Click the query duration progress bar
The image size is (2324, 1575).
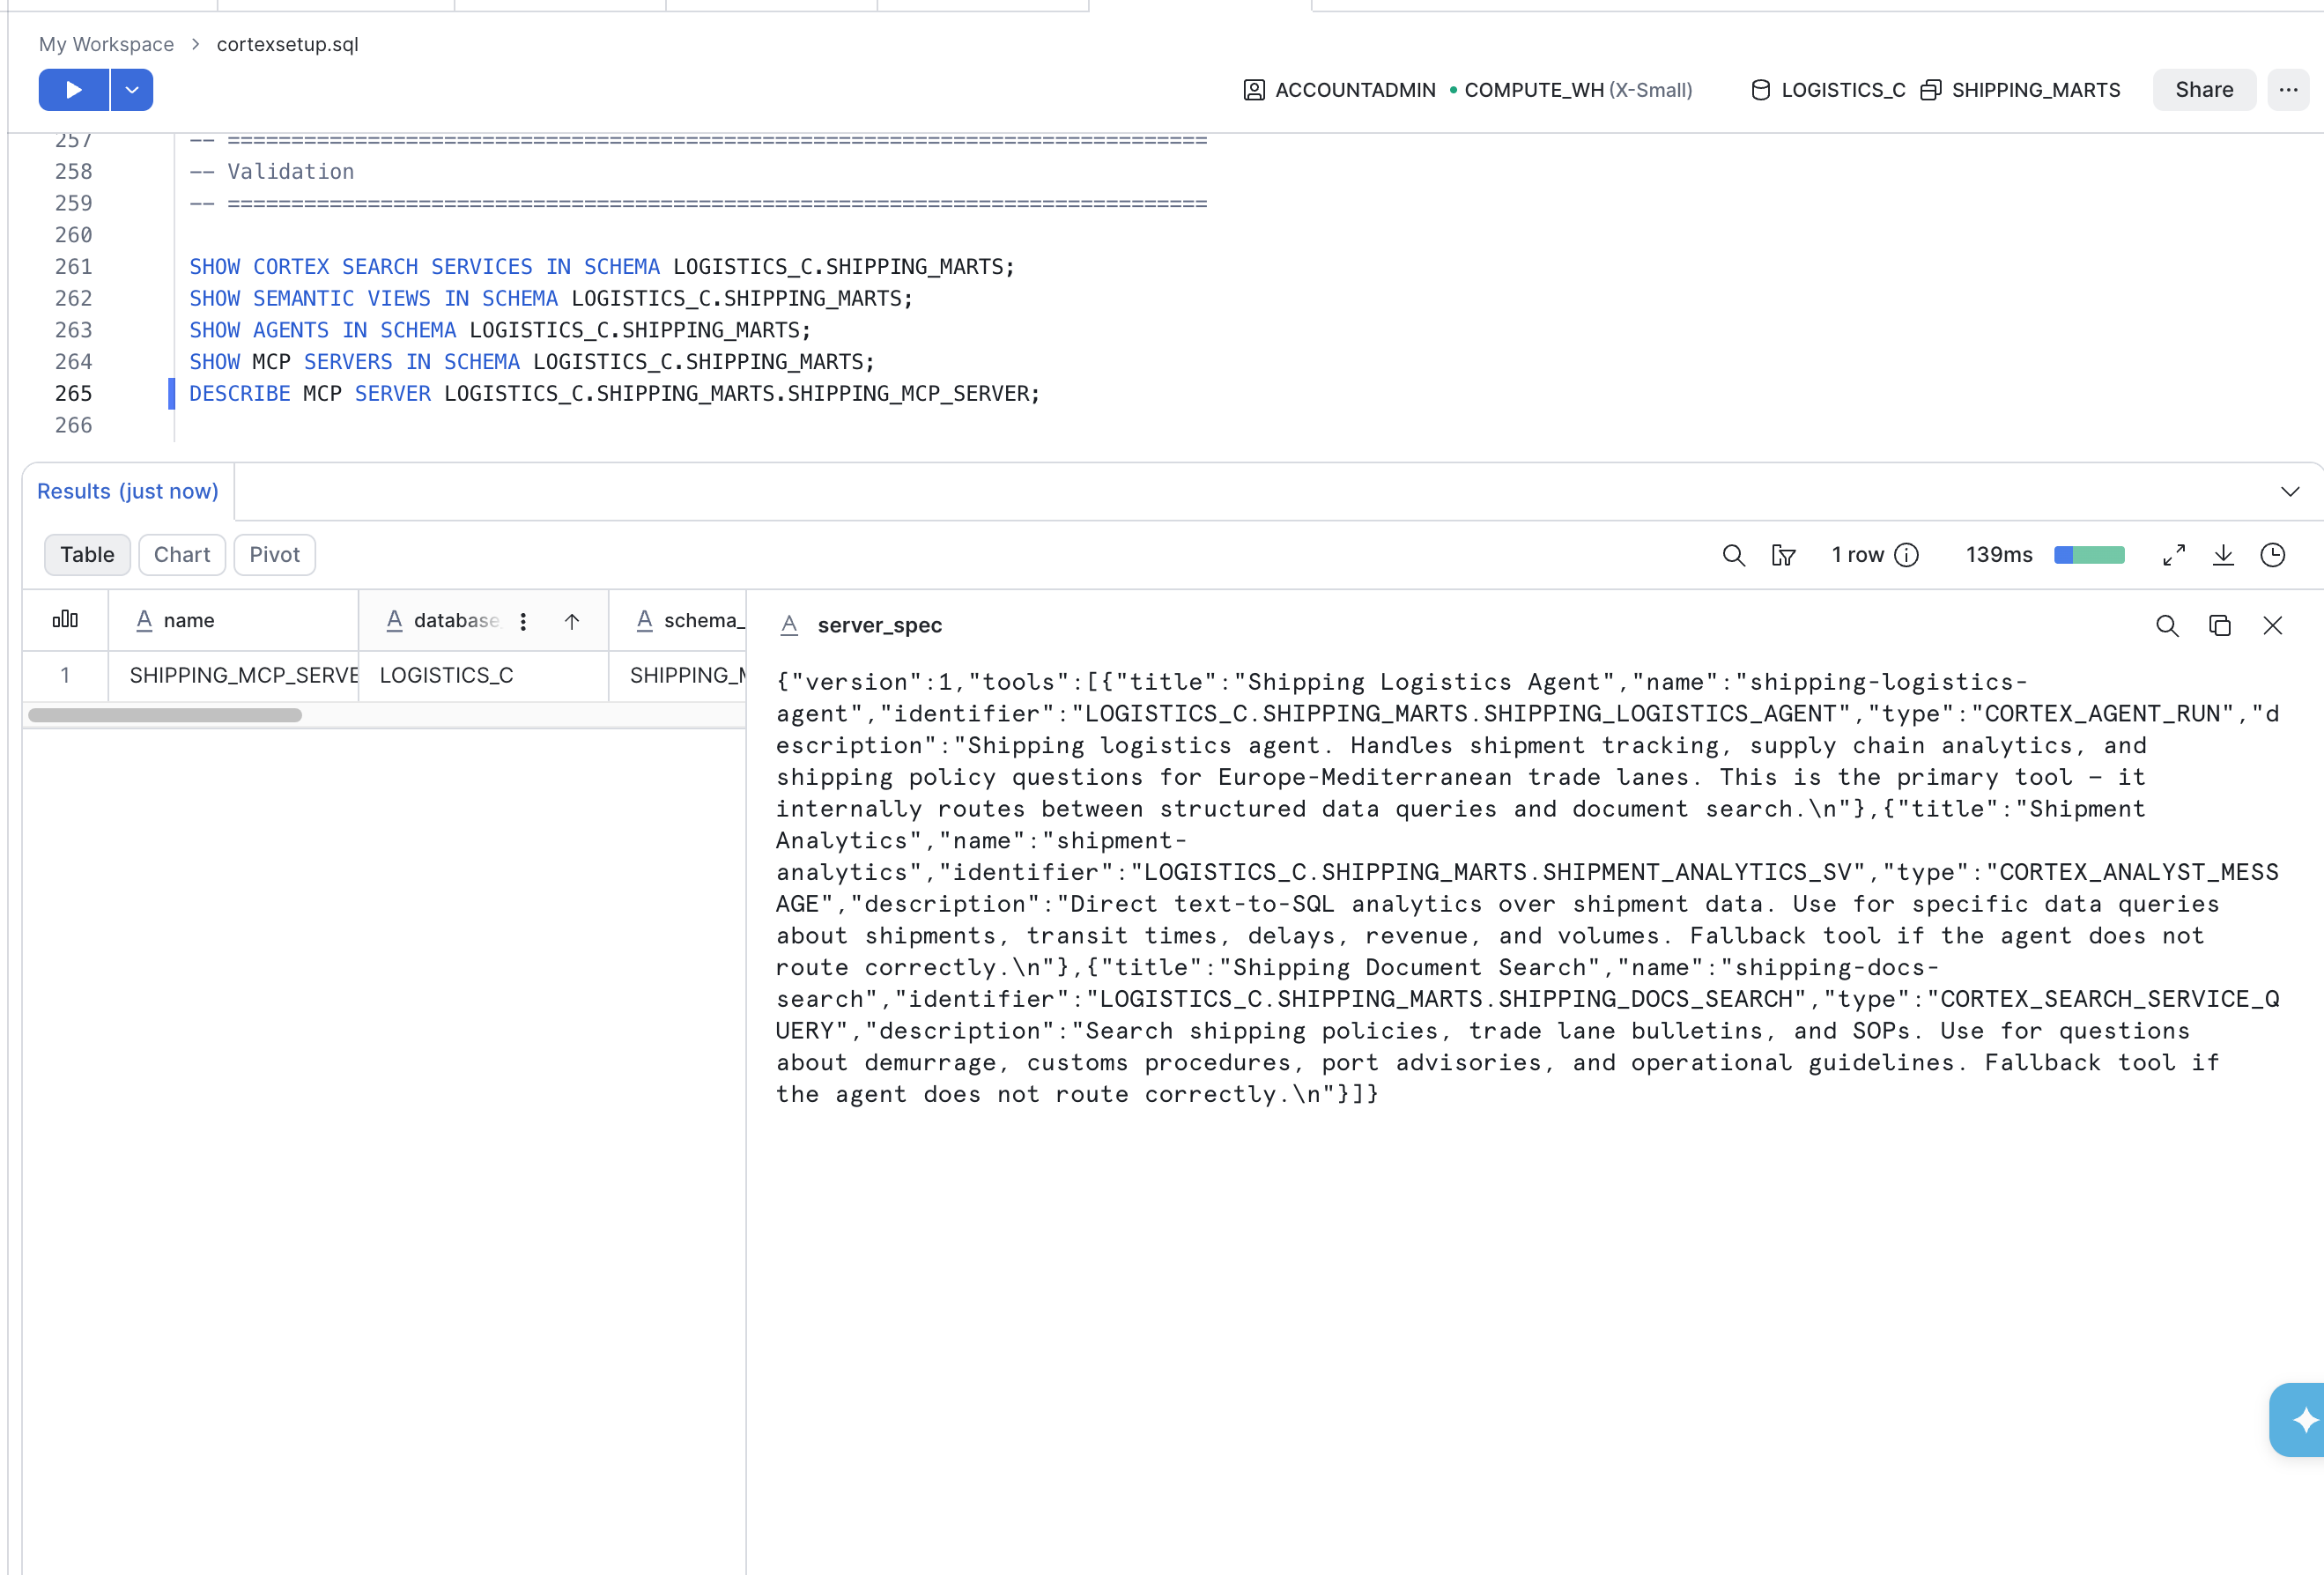click(2089, 555)
